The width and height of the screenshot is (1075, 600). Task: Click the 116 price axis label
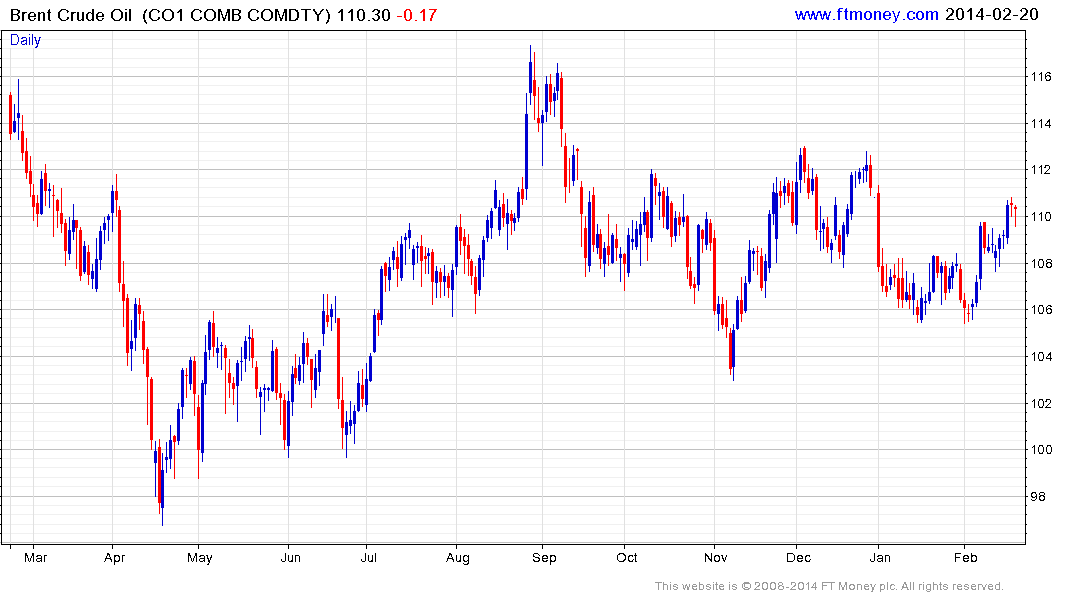click(x=1041, y=77)
